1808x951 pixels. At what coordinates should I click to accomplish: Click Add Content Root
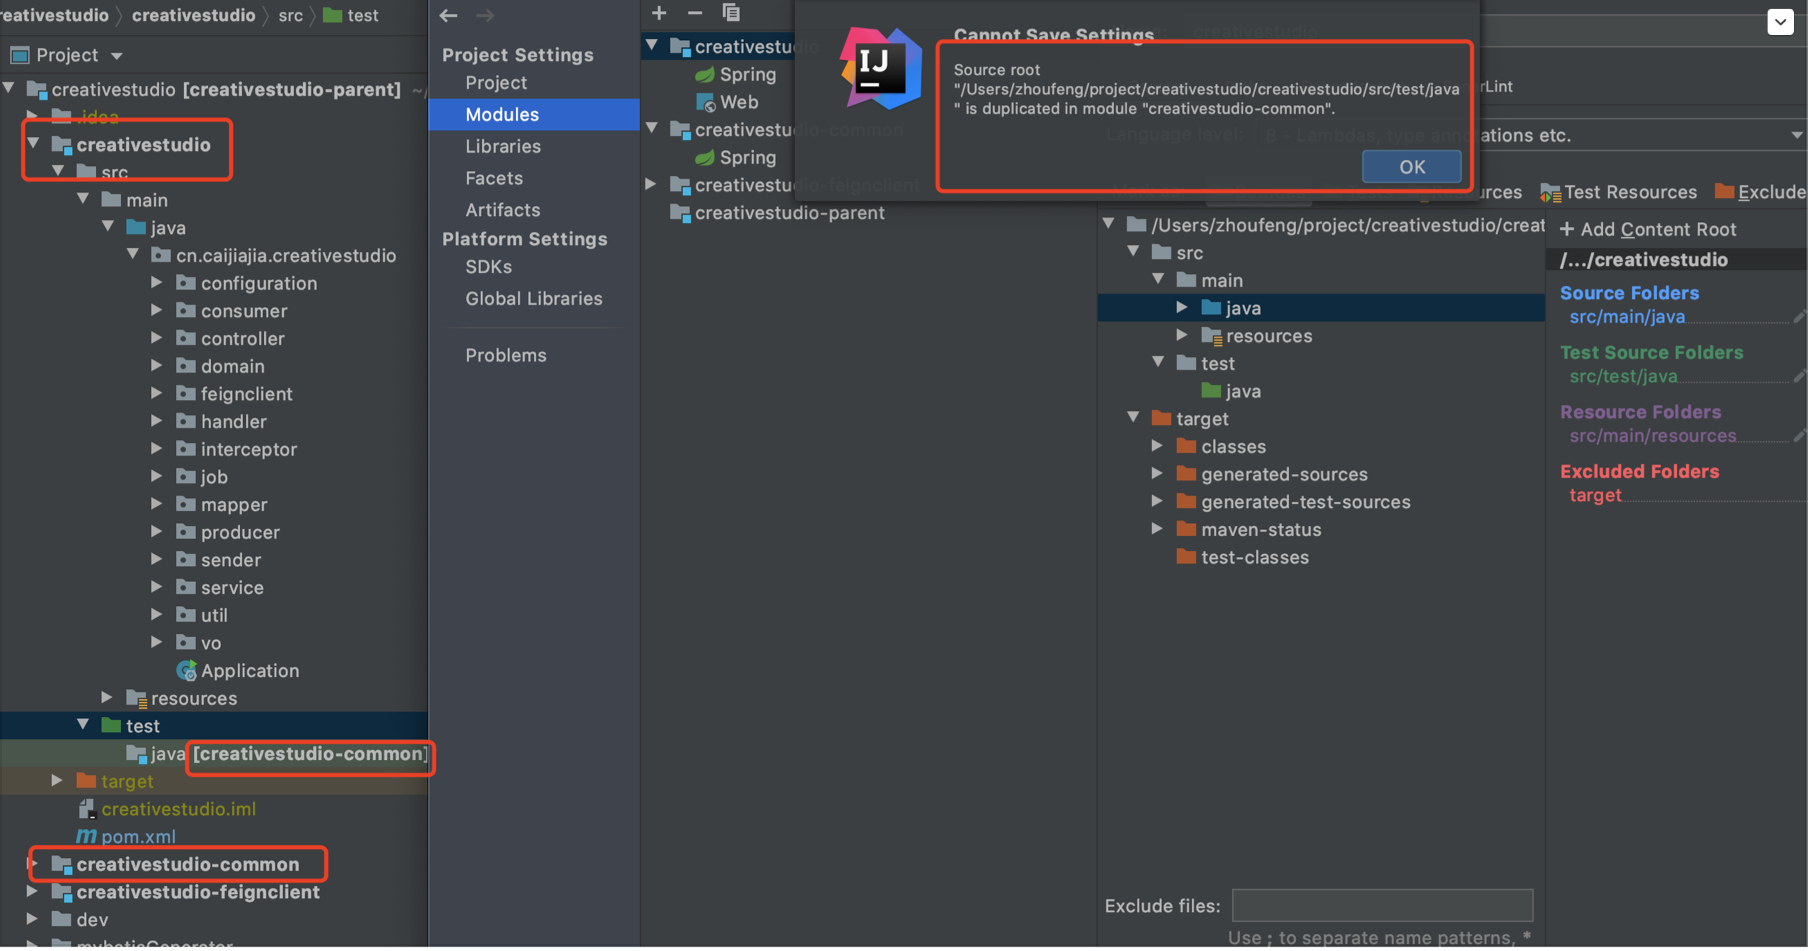click(x=1648, y=229)
